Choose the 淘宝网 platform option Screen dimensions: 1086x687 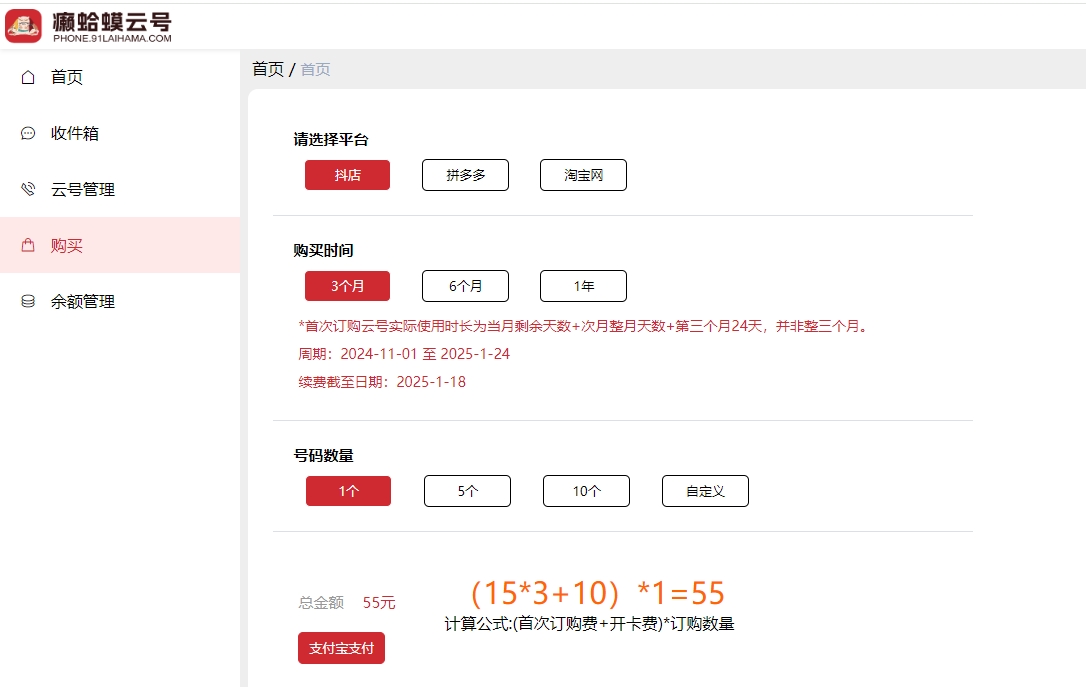pyautogui.click(x=583, y=175)
